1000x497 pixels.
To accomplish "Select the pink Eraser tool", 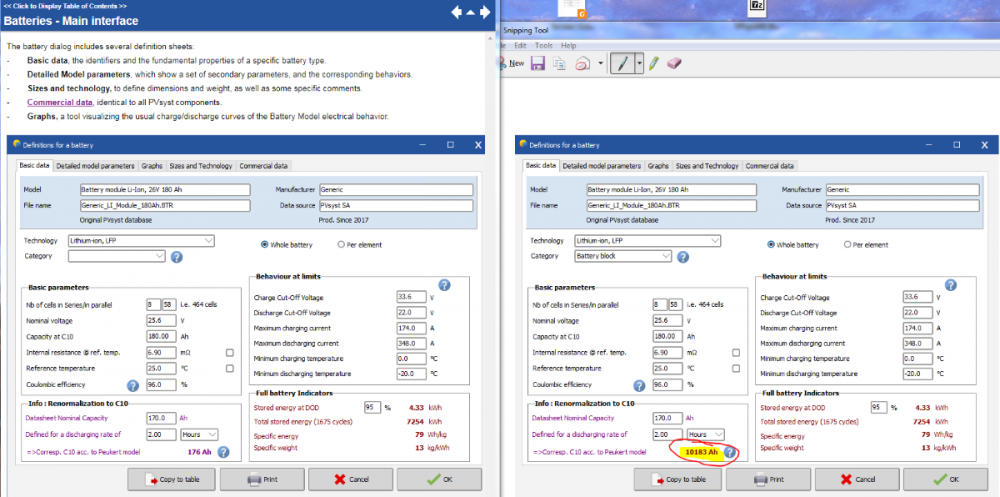I will click(674, 63).
